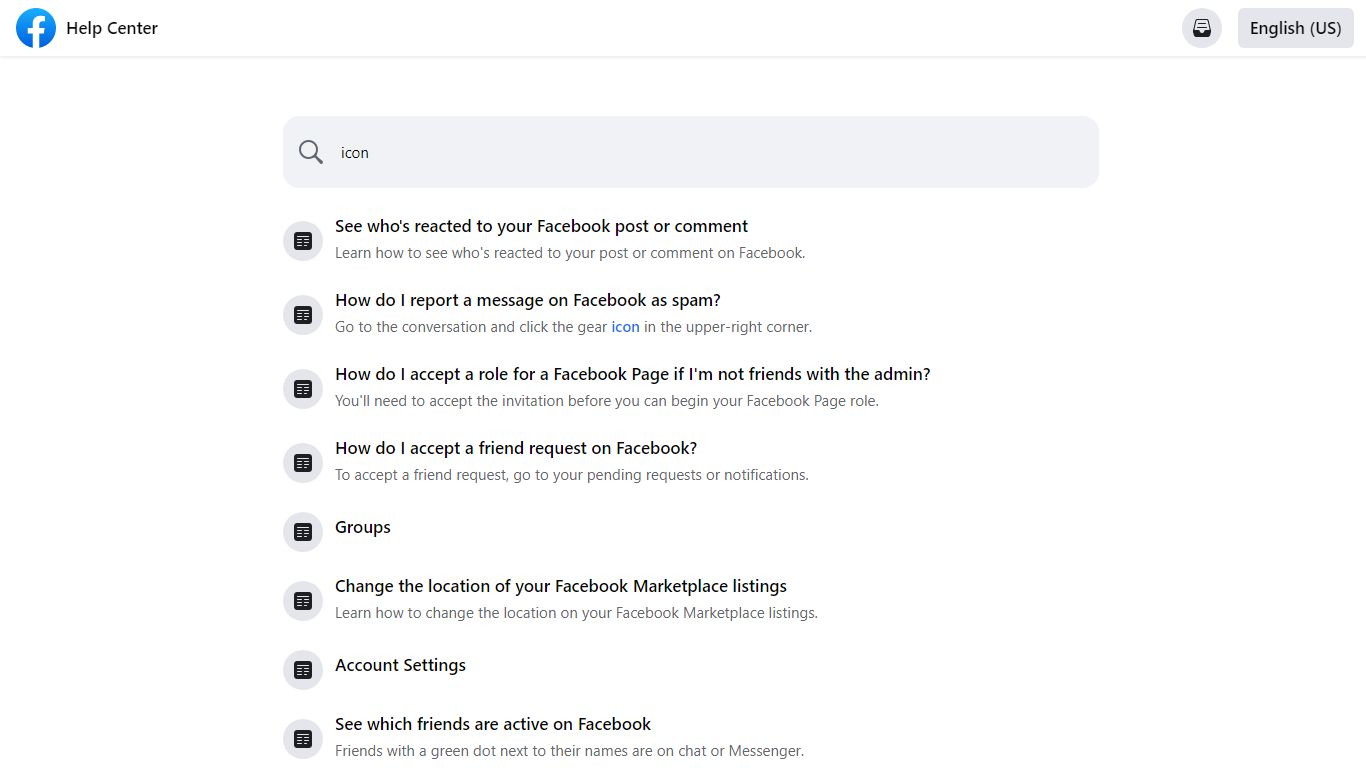Open "How do I report a message as spam?"

pos(528,300)
